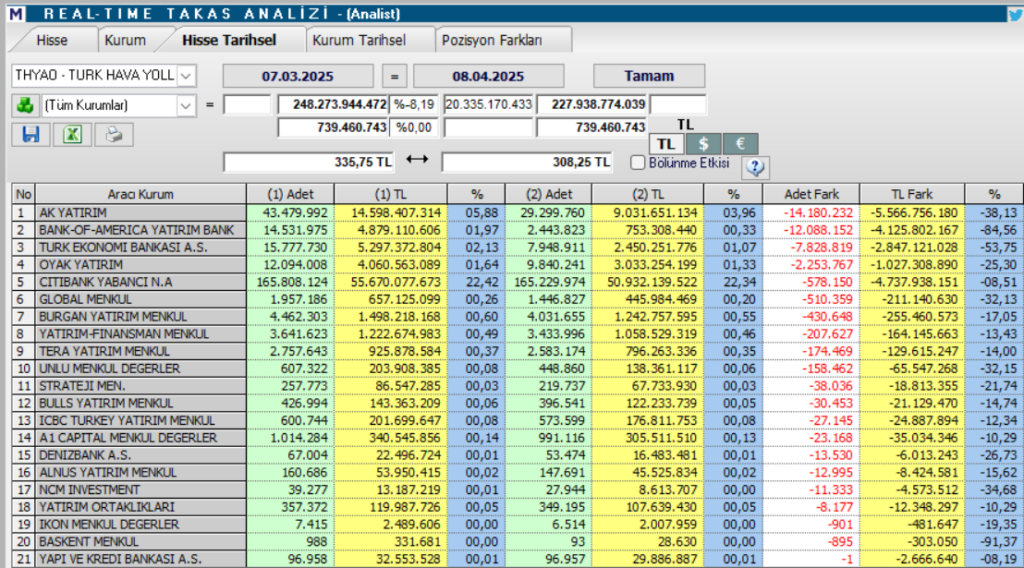This screenshot has height=568, width=1024.
Task: Click the save (floppy disk) icon
Action: (30, 134)
